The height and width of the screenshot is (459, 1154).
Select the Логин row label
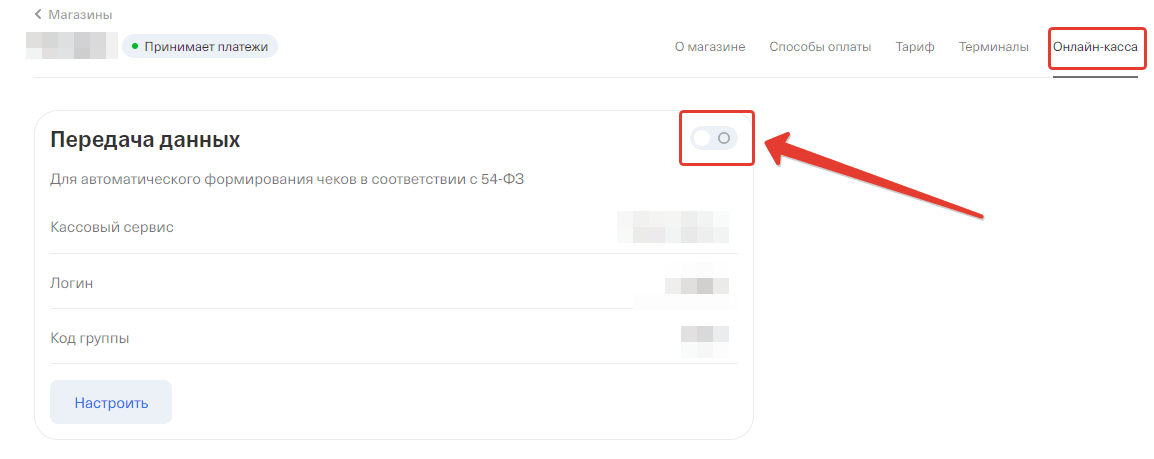point(71,283)
